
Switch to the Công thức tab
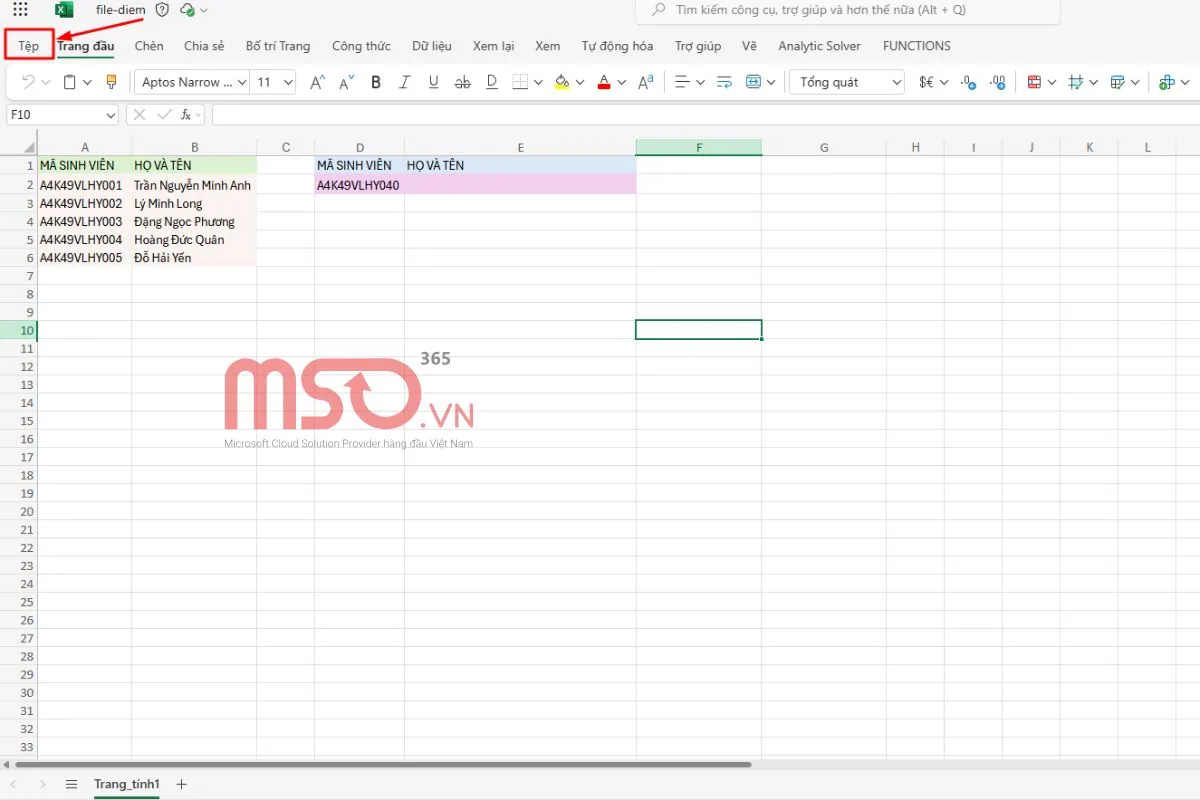click(361, 46)
